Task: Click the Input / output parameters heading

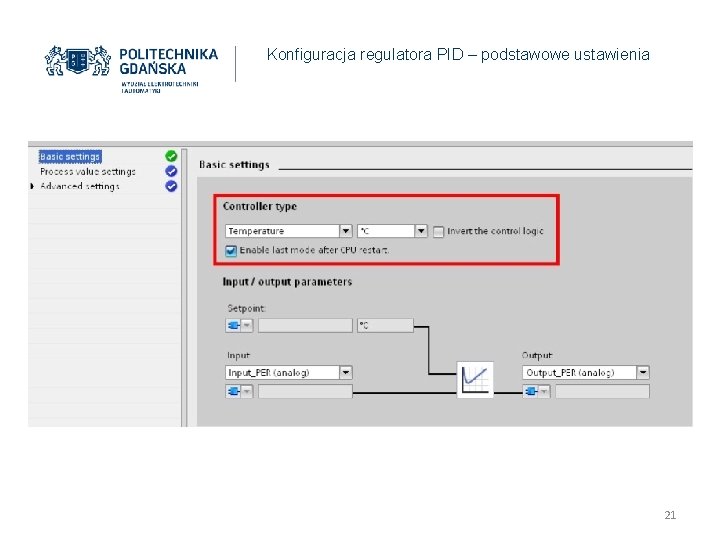Action: 287,282
